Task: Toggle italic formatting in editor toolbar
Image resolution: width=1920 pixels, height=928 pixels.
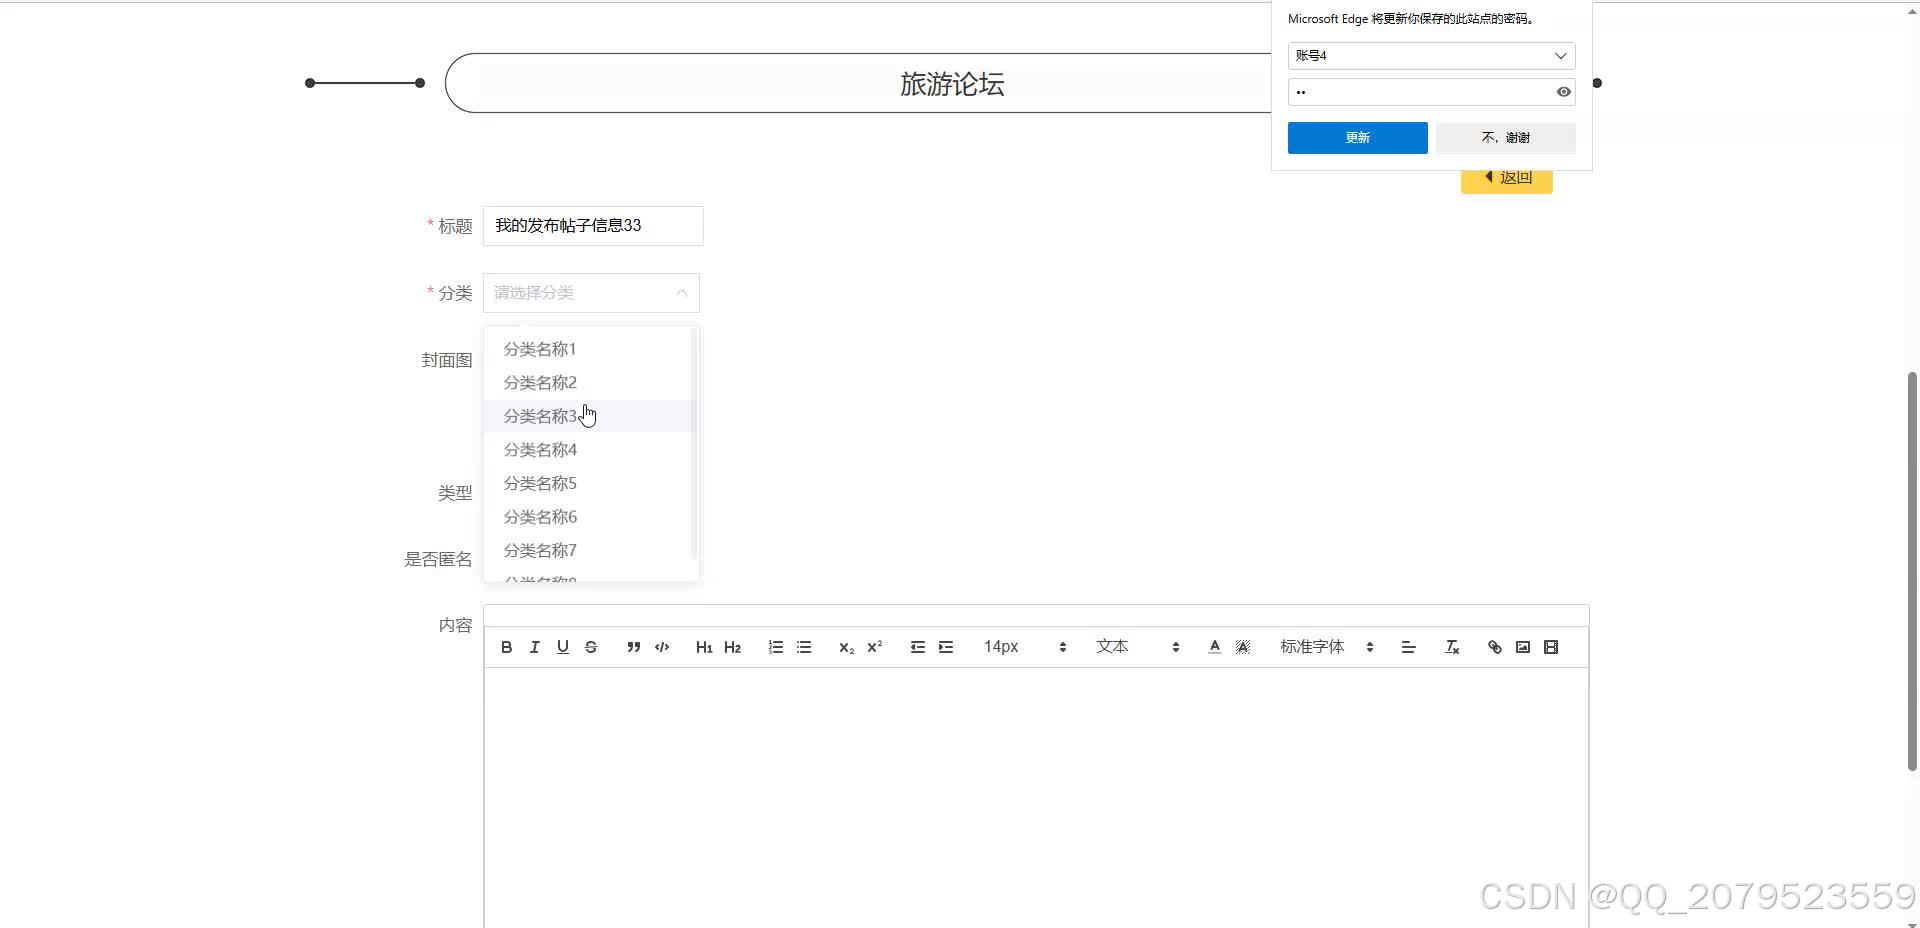Action: coord(535,647)
